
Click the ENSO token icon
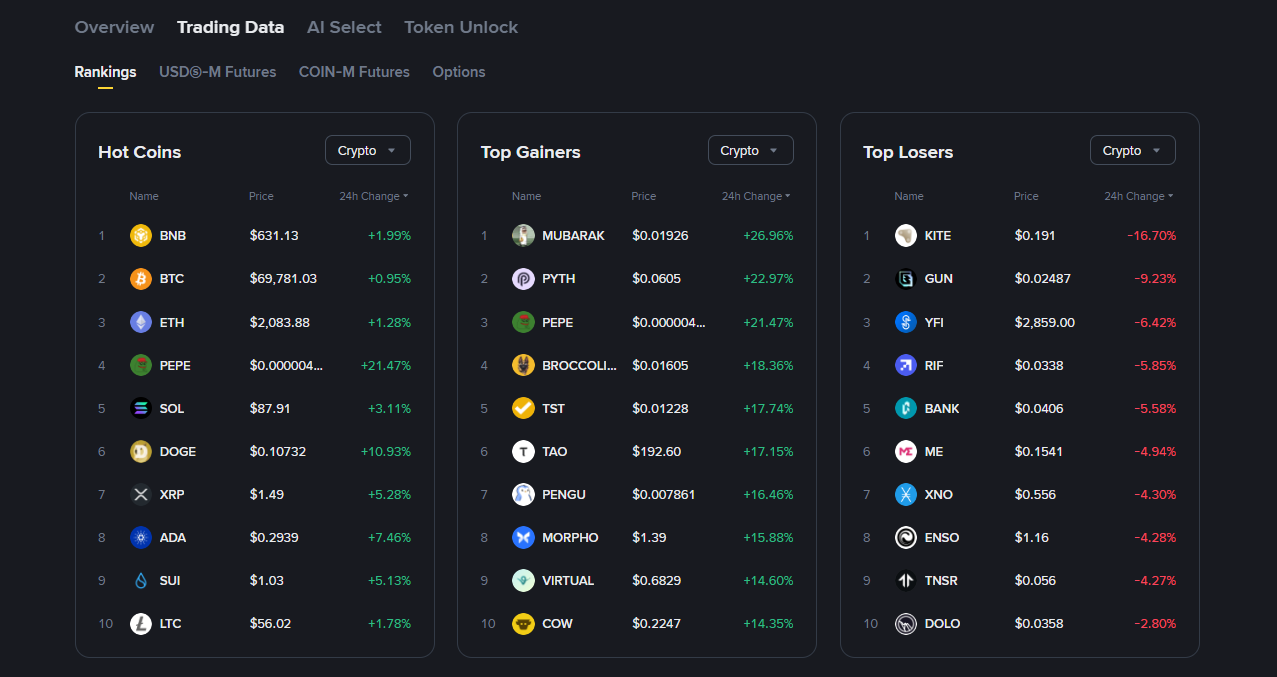tap(906, 538)
